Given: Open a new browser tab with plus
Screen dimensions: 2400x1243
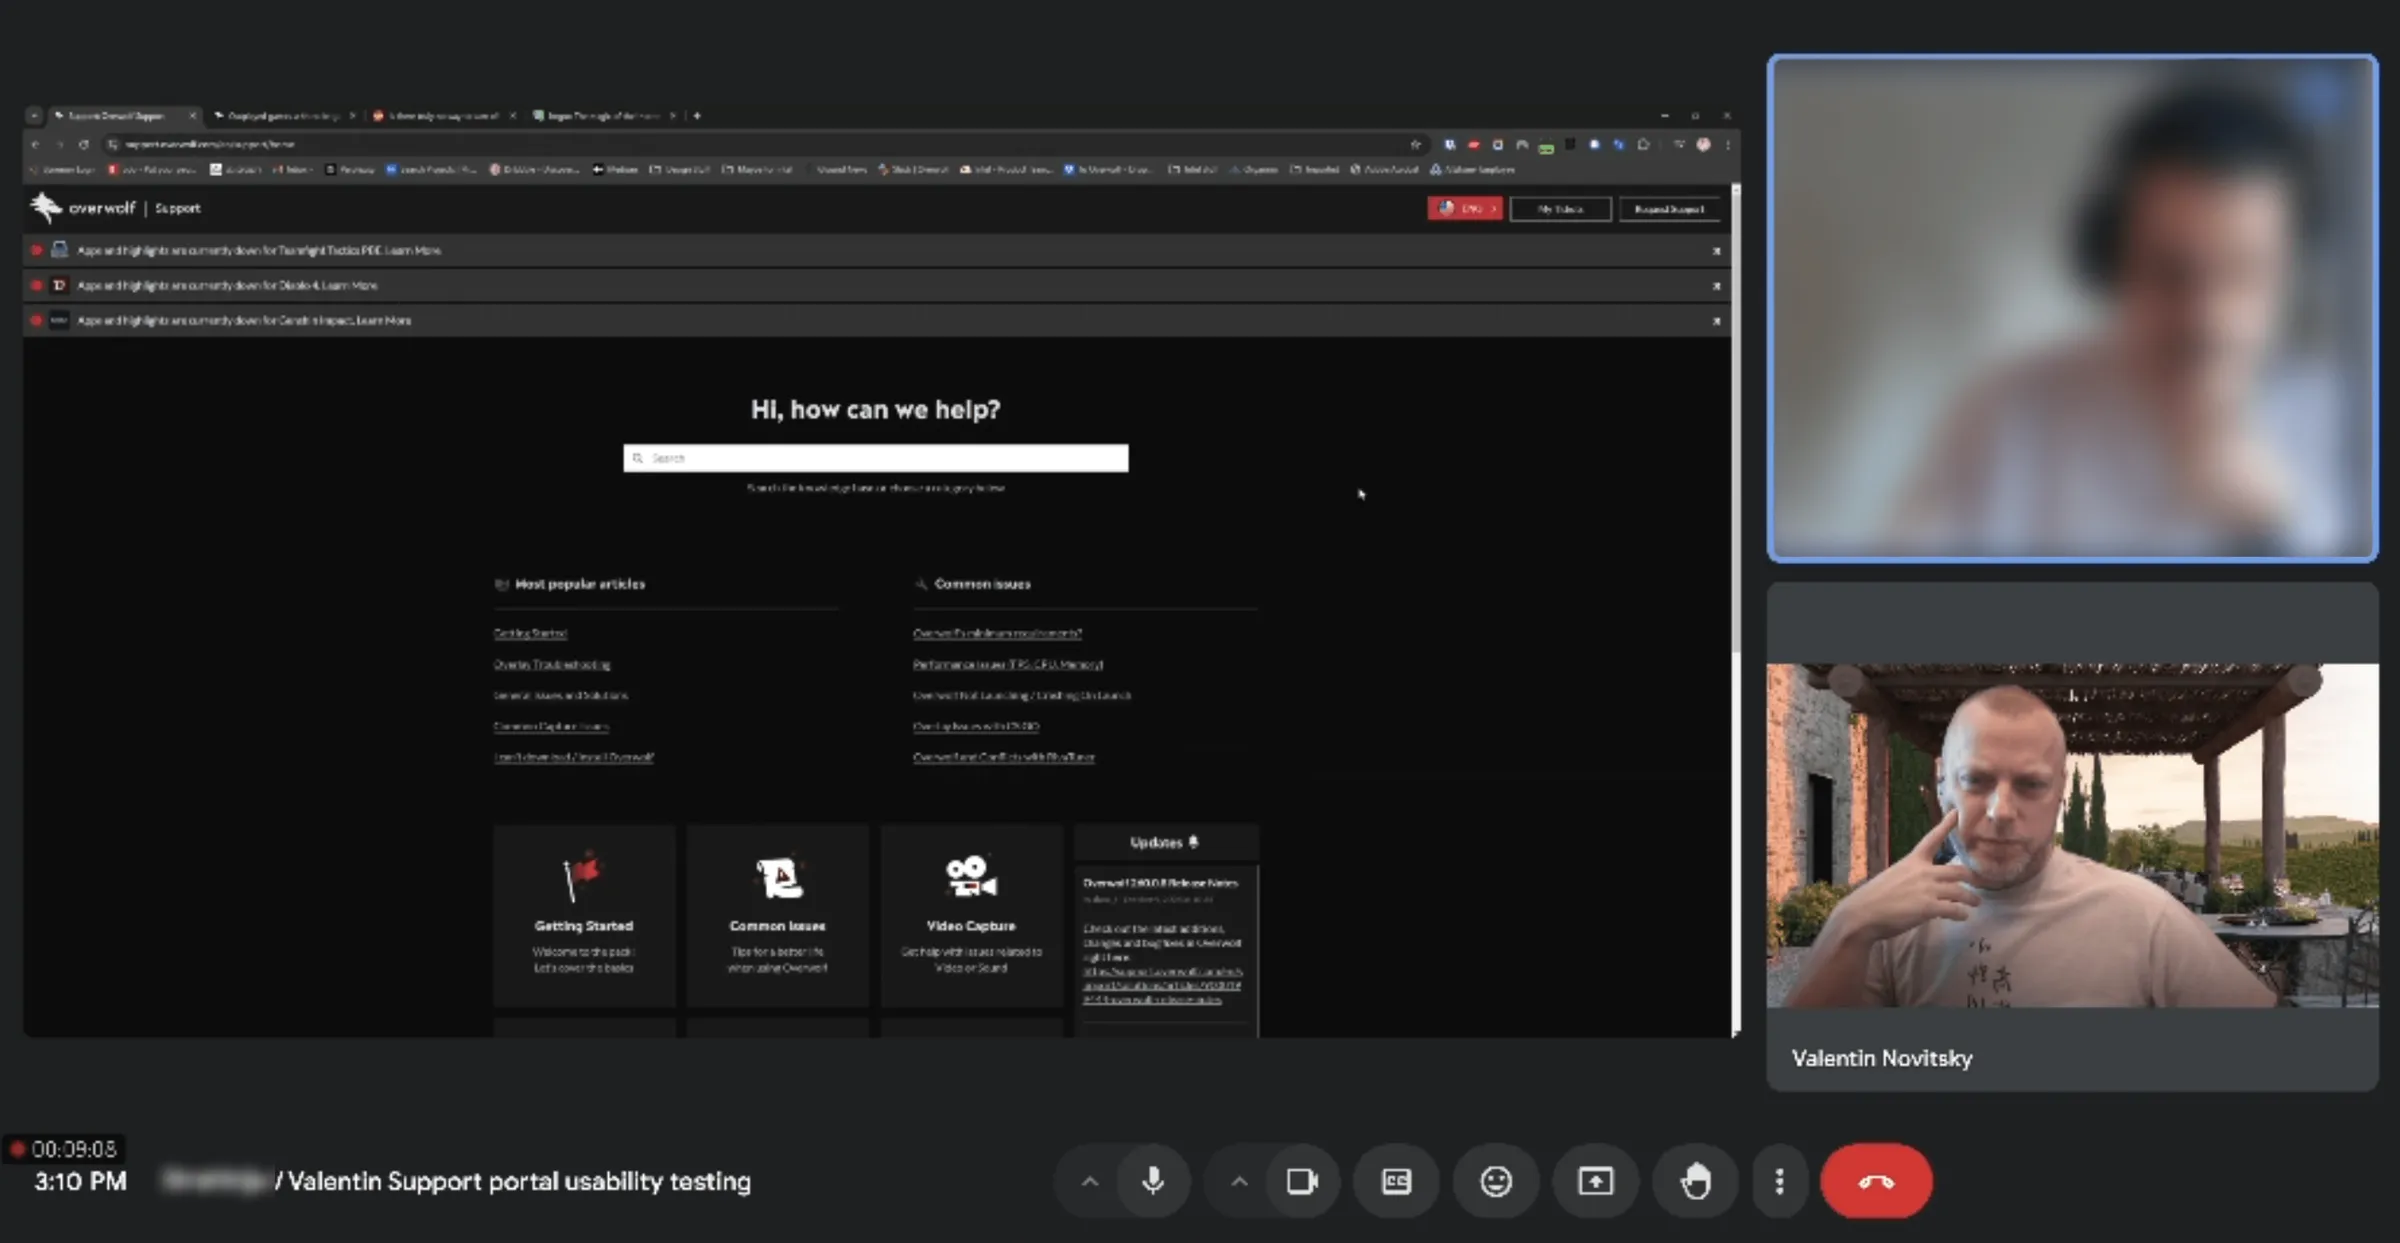Looking at the screenshot, I should click(x=697, y=116).
